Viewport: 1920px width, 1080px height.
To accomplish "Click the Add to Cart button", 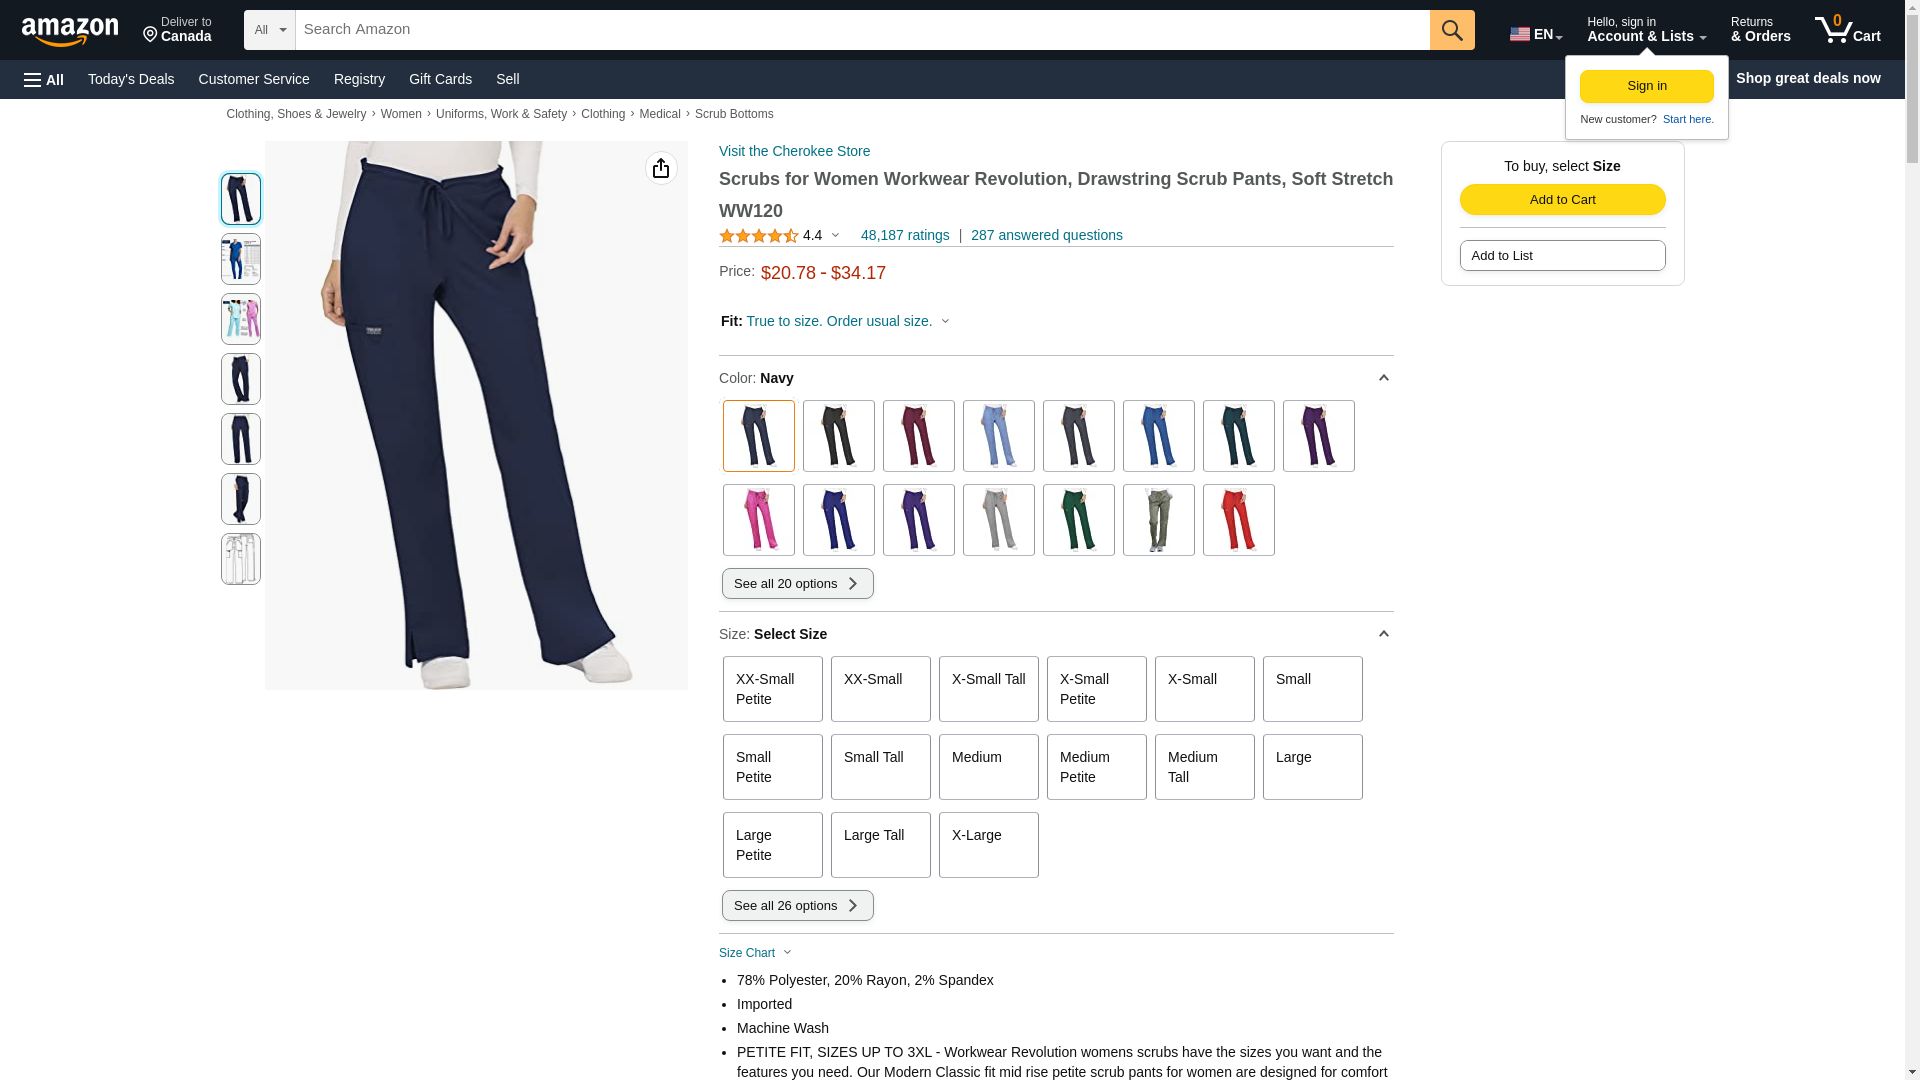I will pyautogui.click(x=1562, y=199).
